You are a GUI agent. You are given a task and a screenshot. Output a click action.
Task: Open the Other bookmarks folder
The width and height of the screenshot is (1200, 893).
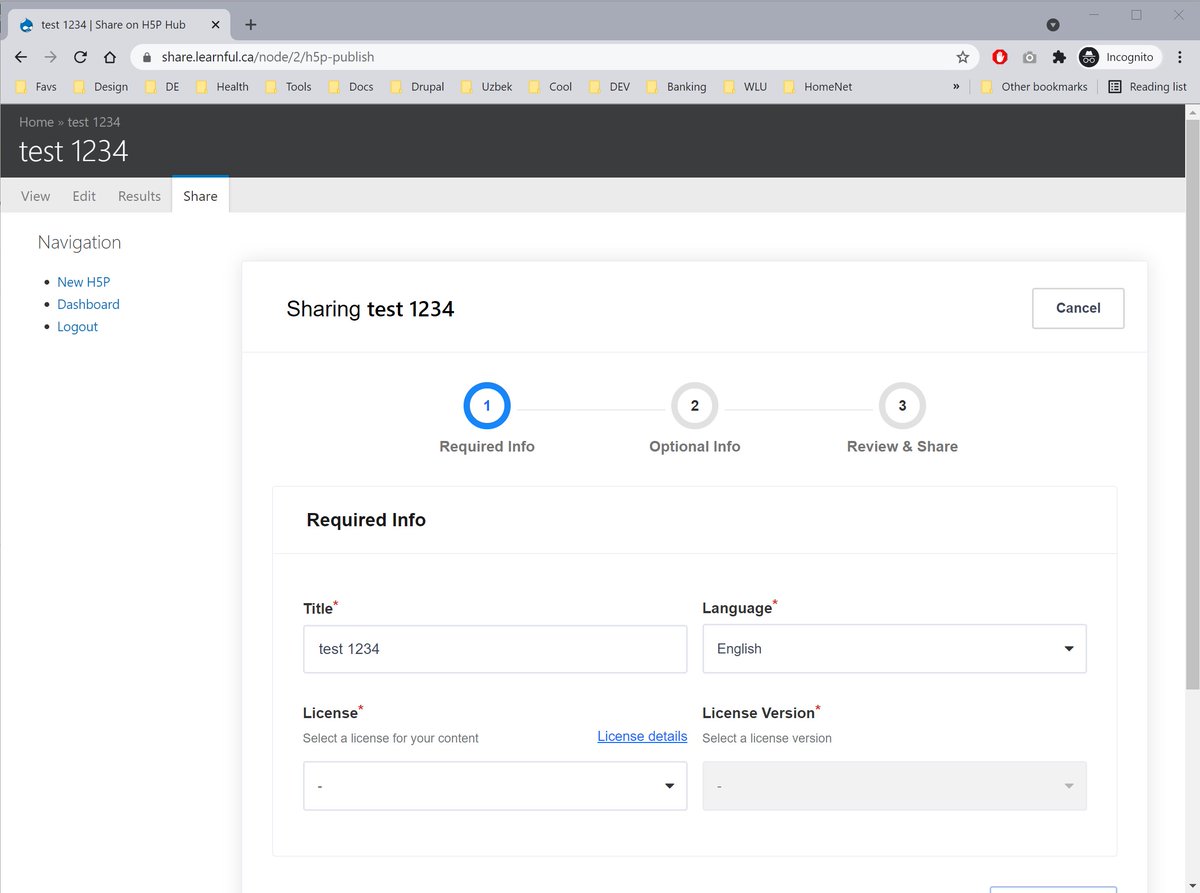pyautogui.click(x=1034, y=87)
